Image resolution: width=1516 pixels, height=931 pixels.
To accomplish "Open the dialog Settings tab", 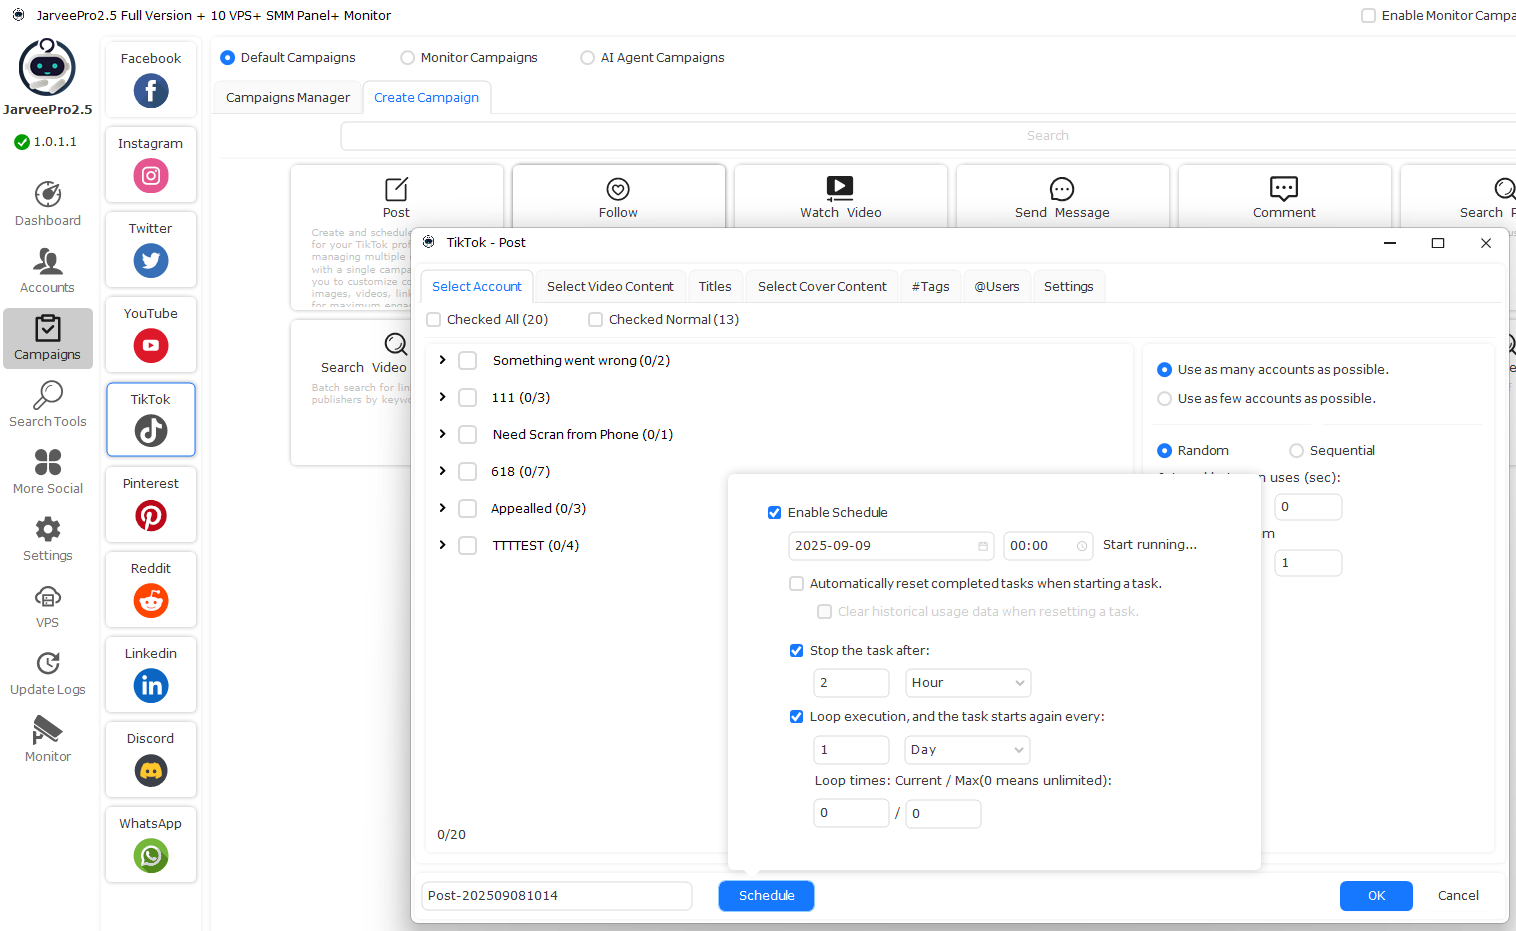I will coord(1069,287).
